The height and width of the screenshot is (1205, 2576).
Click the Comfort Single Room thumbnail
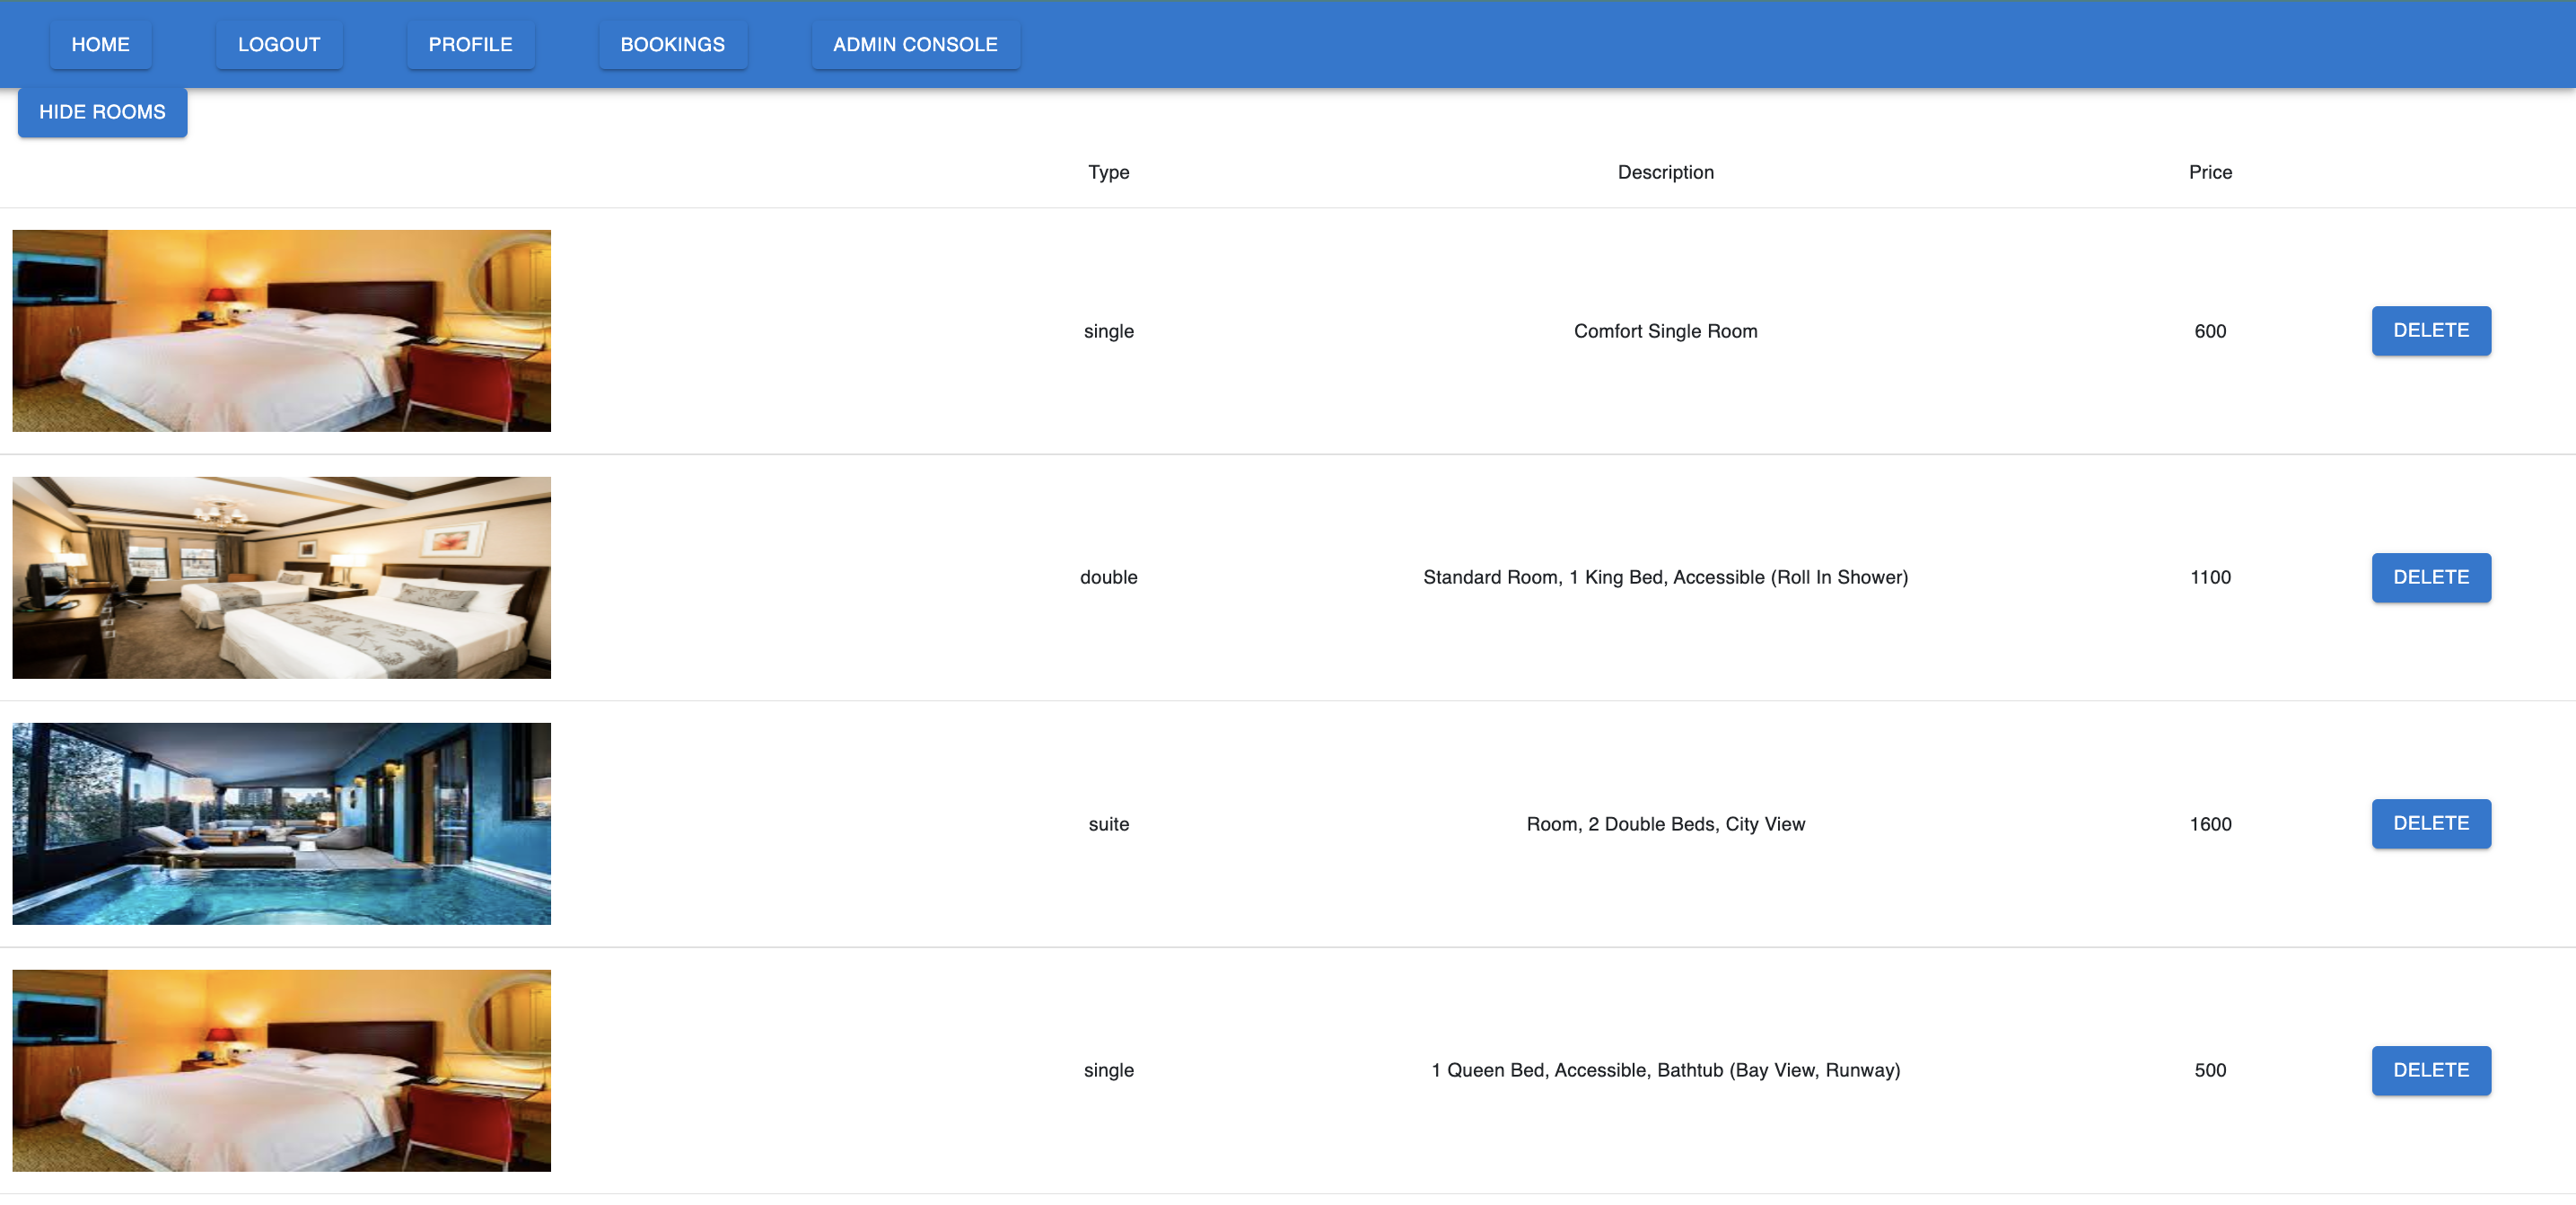[280, 330]
